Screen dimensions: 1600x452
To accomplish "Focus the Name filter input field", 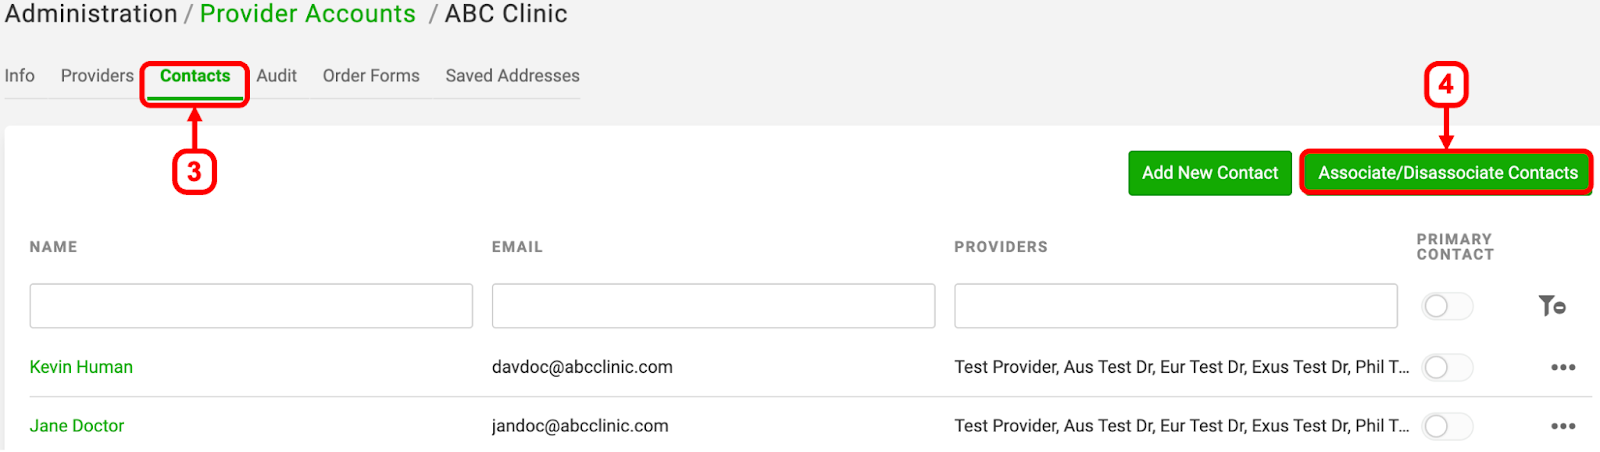I will pos(251,306).
